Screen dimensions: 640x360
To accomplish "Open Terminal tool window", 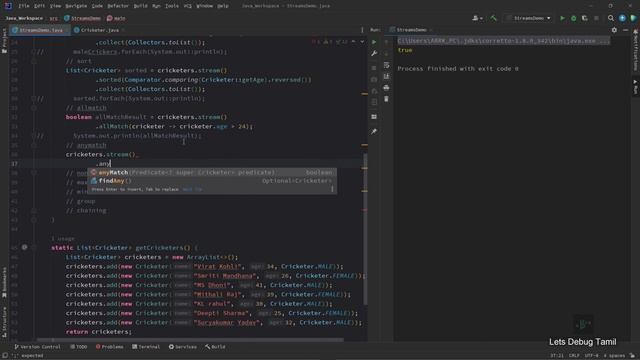I will [146, 347].
